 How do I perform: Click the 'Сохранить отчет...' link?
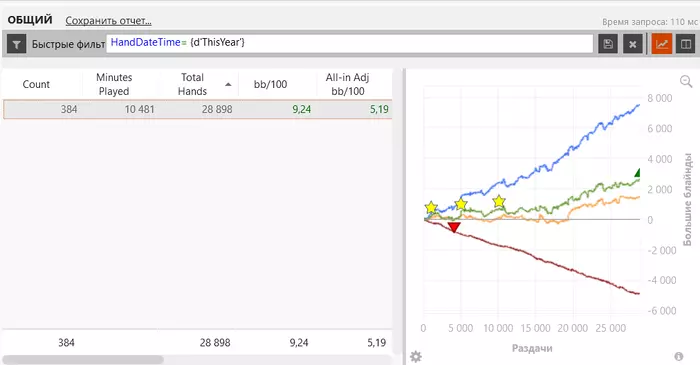click(108, 21)
